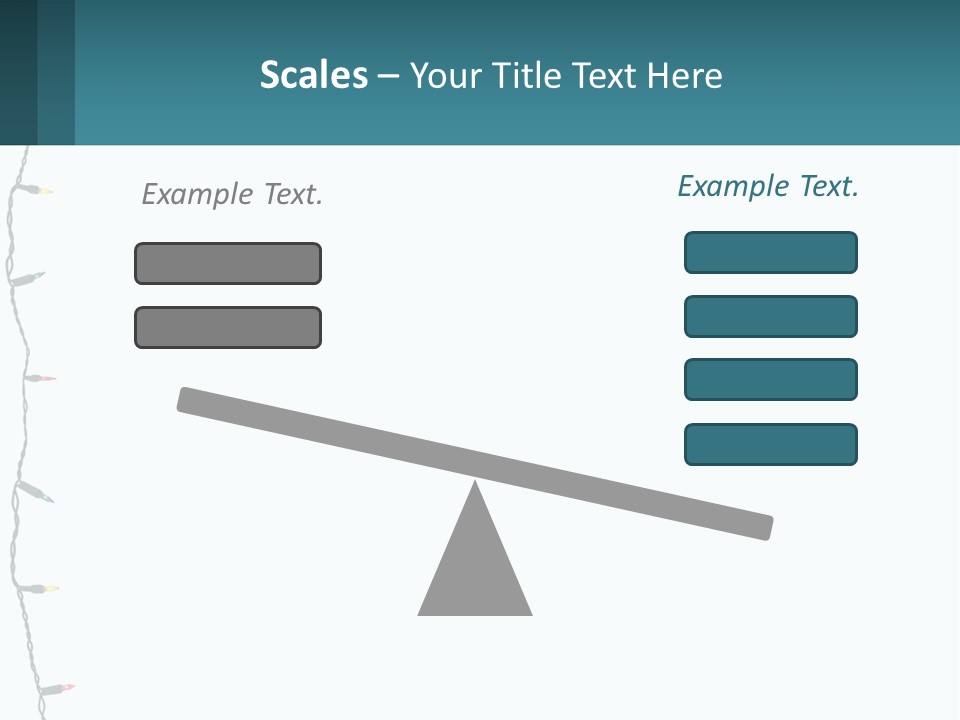The image size is (960, 720).
Task: Click the lower yellow bulb on light string
Action: point(47,588)
